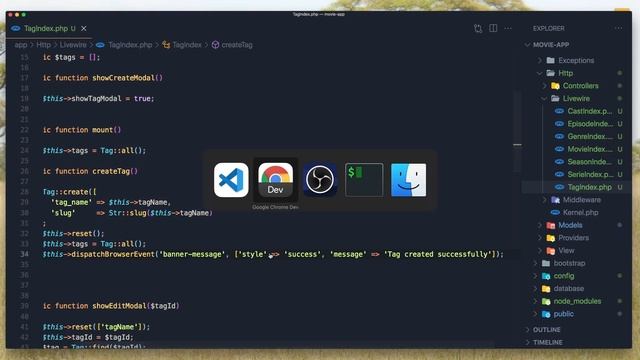Expand the OUTLINE section
This screenshot has height=360, width=640.
point(546,330)
